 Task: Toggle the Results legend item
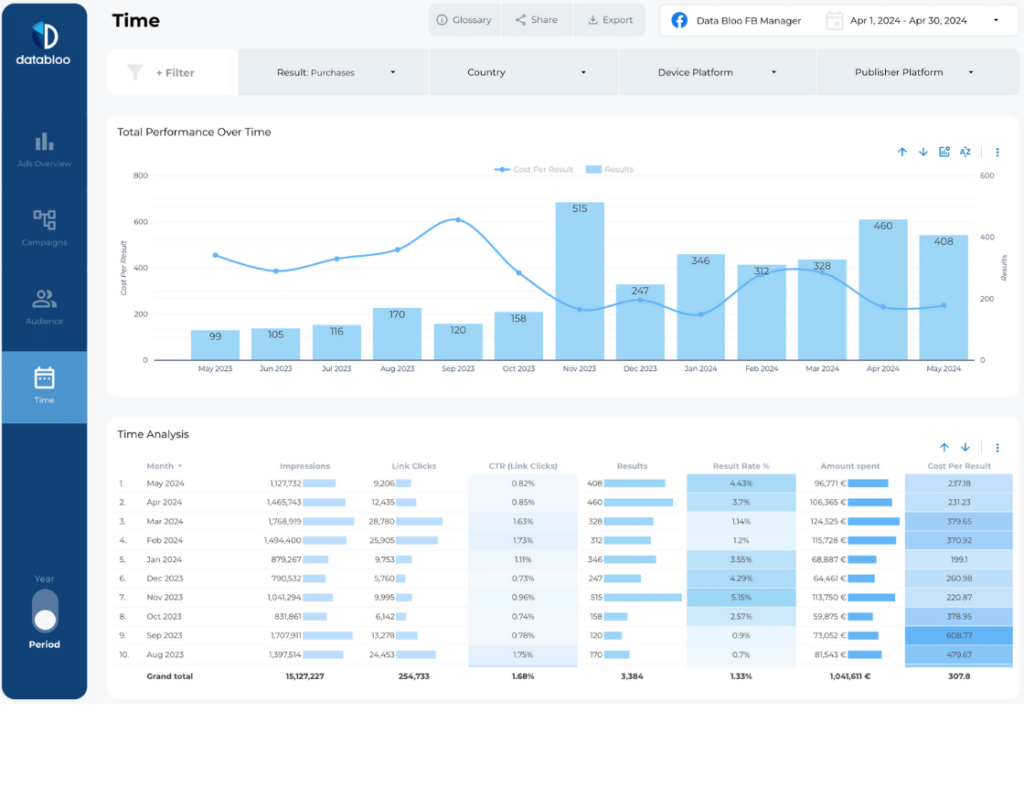point(610,169)
